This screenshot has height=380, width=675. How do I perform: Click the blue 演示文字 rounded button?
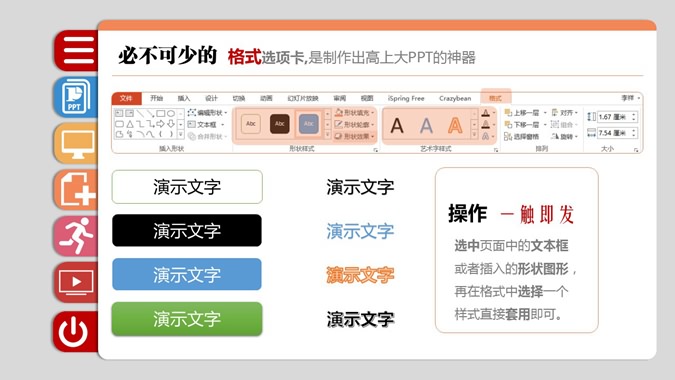pos(187,274)
